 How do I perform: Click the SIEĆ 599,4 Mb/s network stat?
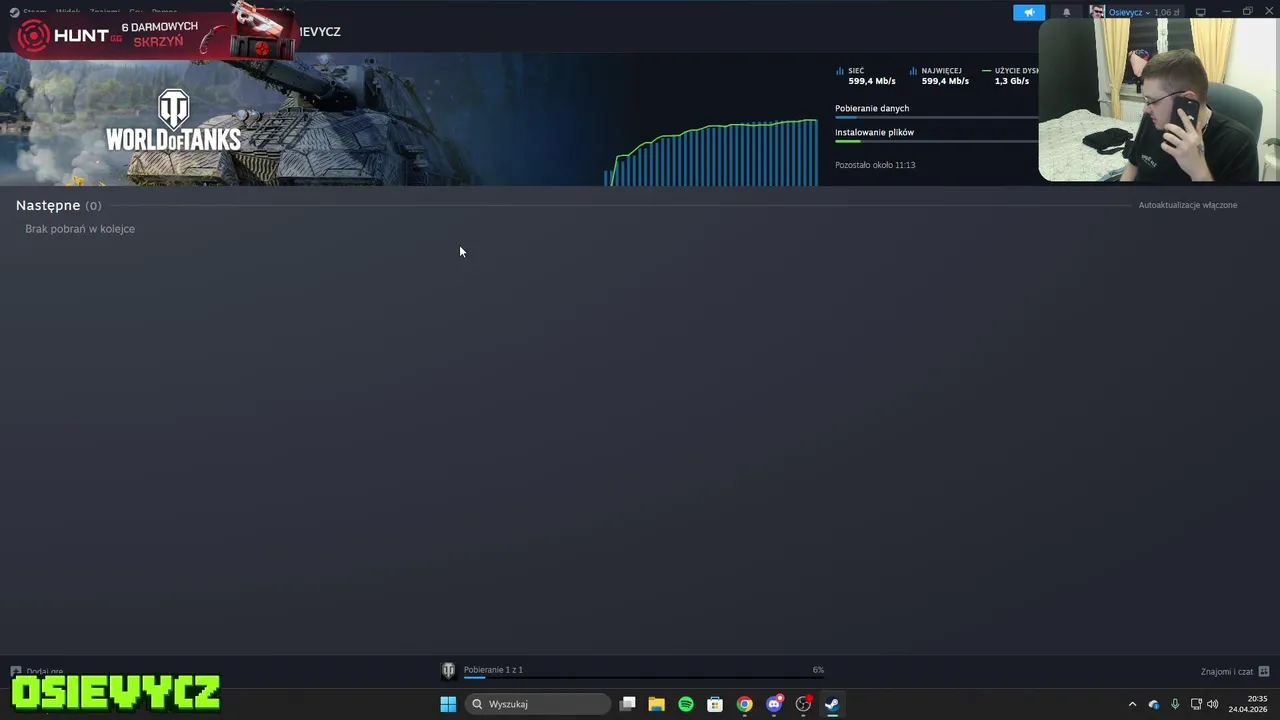[866, 76]
